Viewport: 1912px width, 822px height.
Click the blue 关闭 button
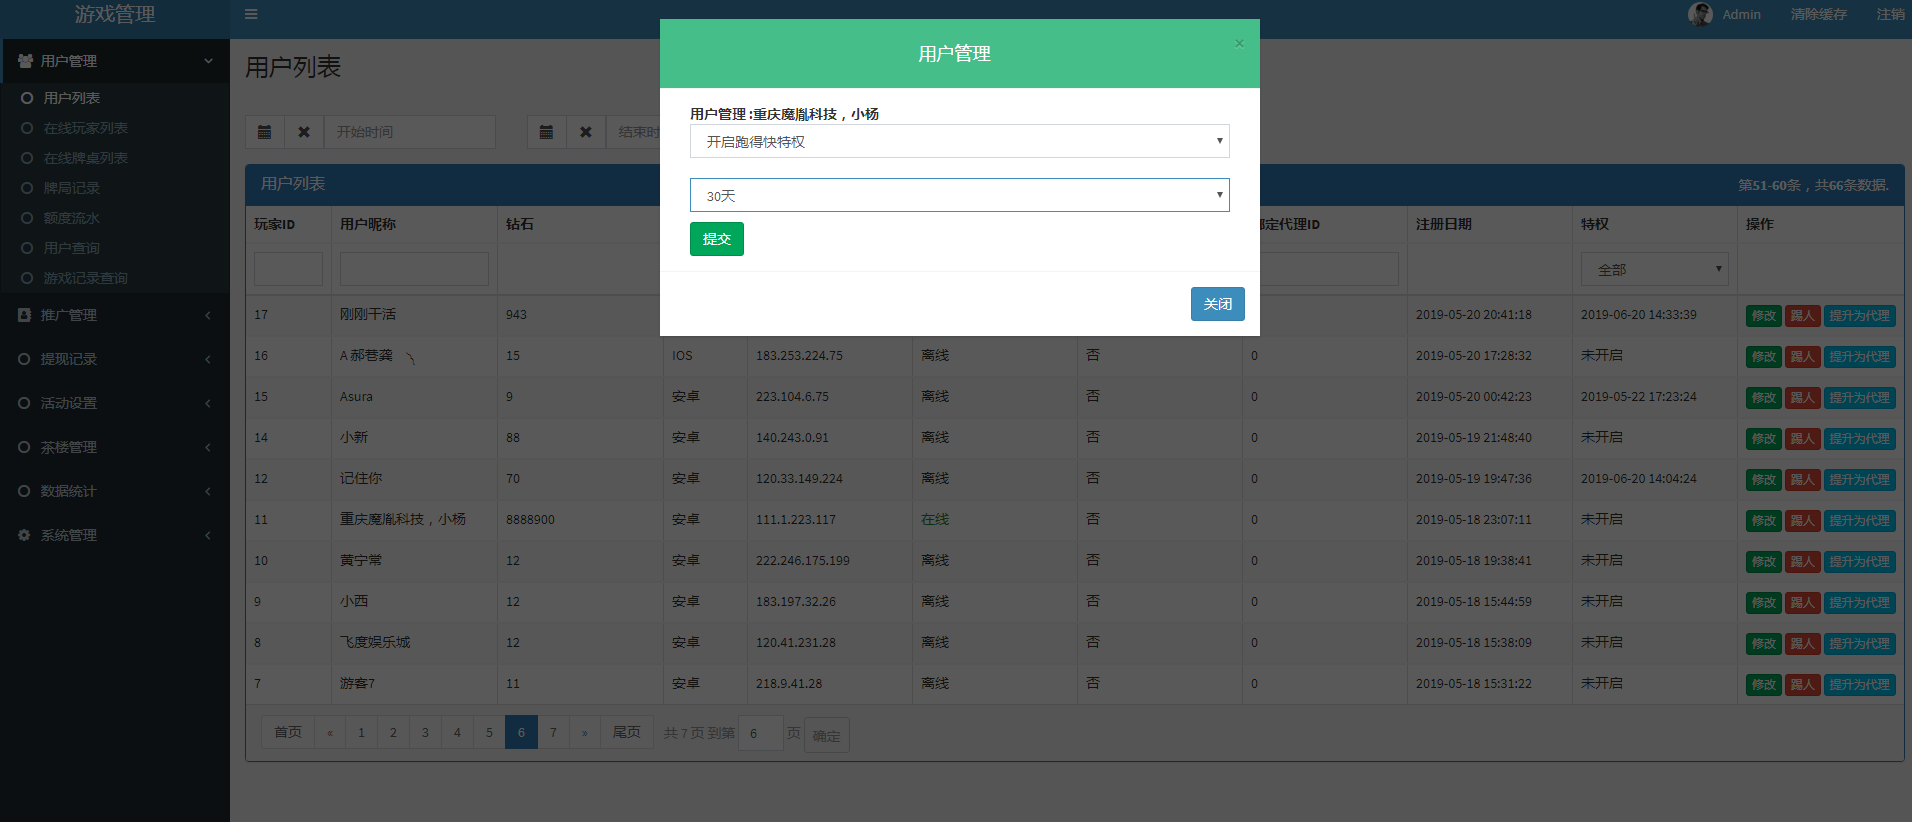[x=1217, y=304]
